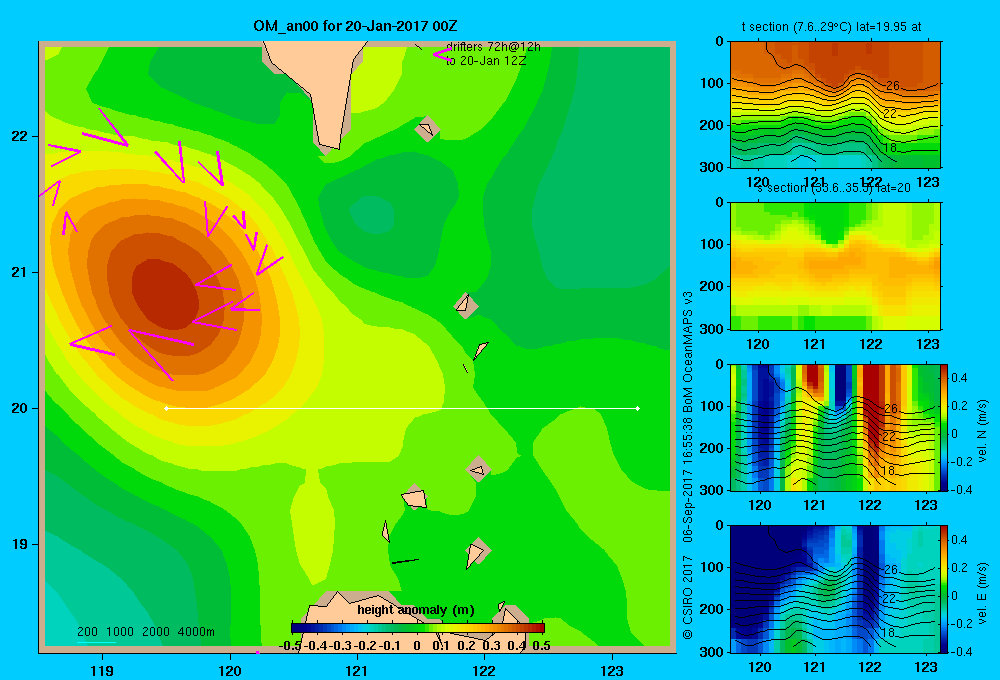The height and width of the screenshot is (680, 1000).
Task: Click the white transect line at latitude 20
Action: pyautogui.click(x=402, y=408)
